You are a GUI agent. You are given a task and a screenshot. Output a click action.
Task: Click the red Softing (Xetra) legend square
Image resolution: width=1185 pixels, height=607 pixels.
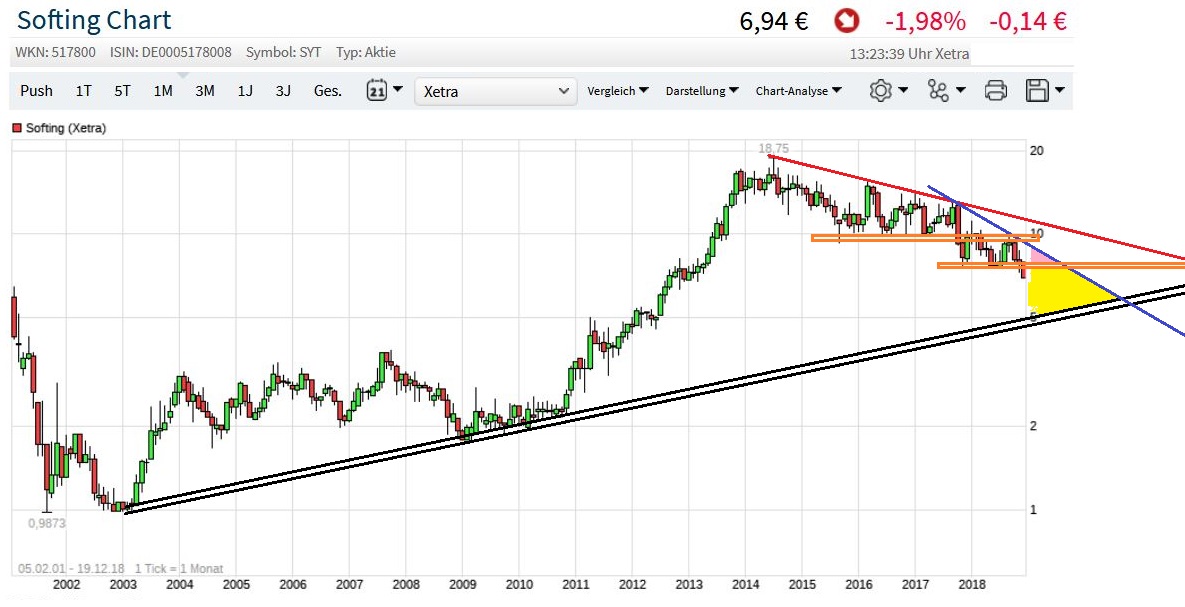tap(17, 129)
